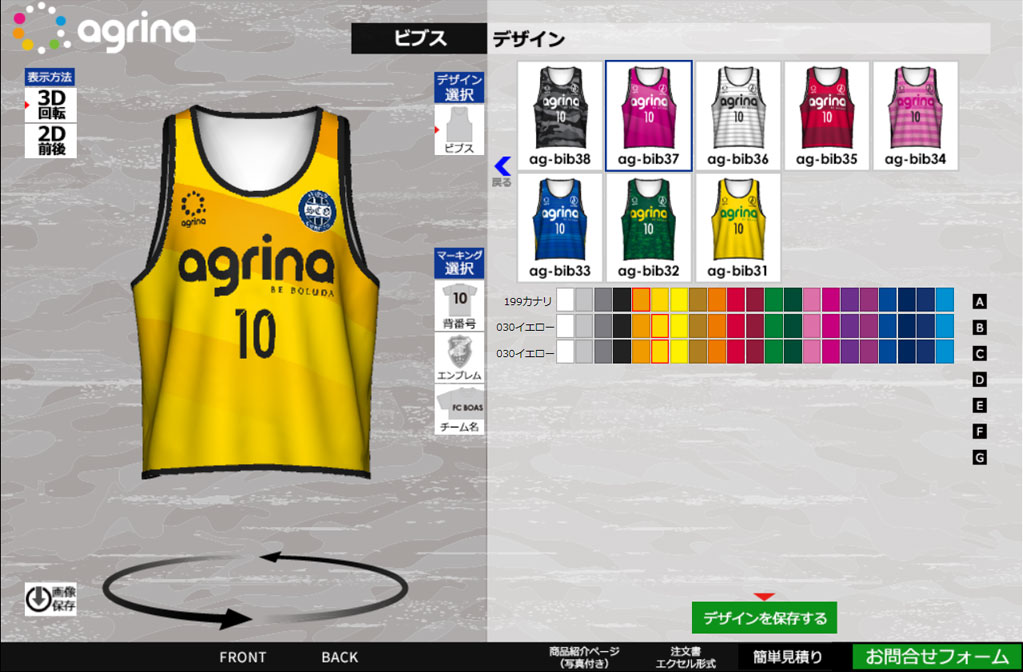This screenshot has width=1023, height=672.
Task: Open 注文書 エクセル形式 link
Action: click(685, 657)
